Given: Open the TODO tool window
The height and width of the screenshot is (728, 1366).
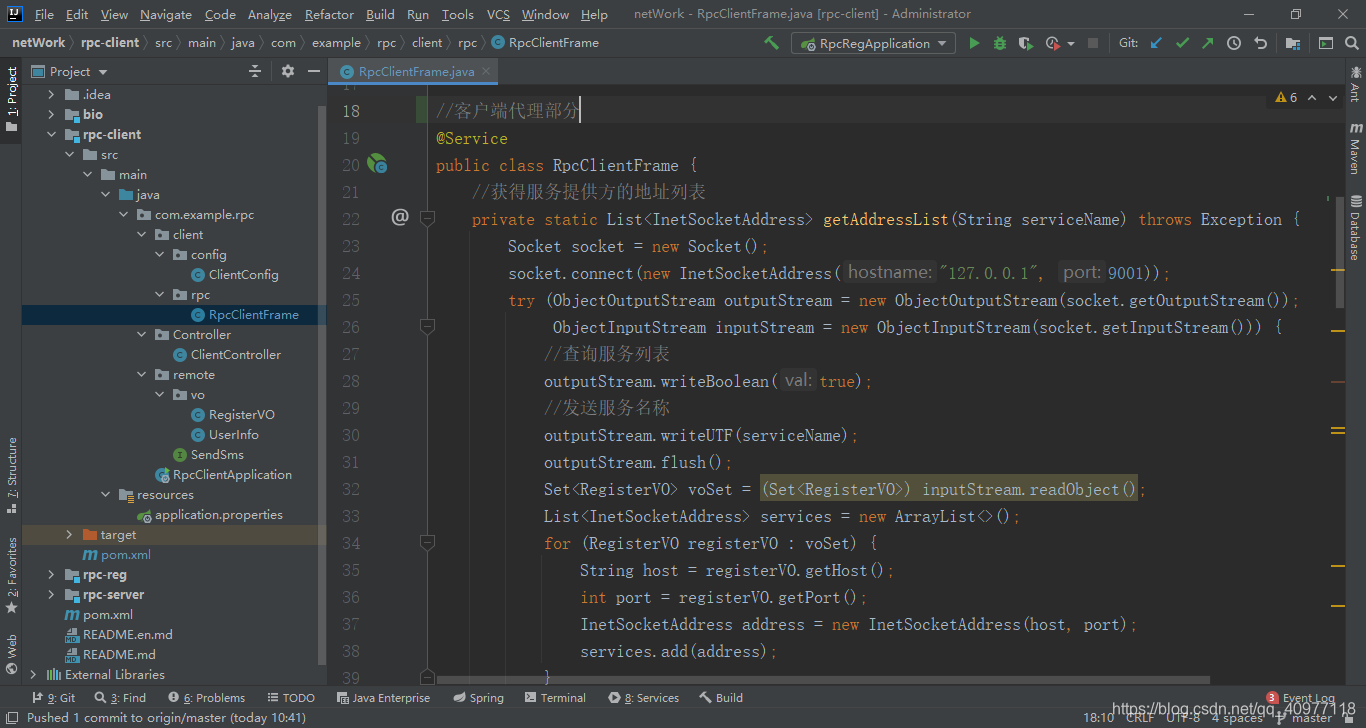Looking at the screenshot, I should [291, 698].
